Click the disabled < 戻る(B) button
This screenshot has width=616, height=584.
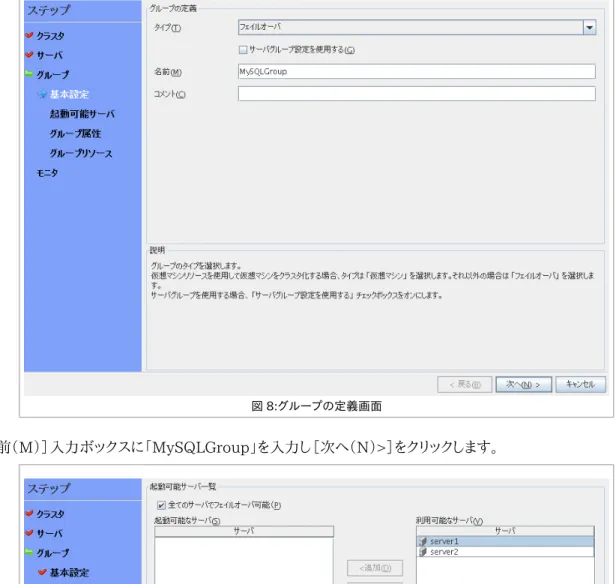coord(465,384)
